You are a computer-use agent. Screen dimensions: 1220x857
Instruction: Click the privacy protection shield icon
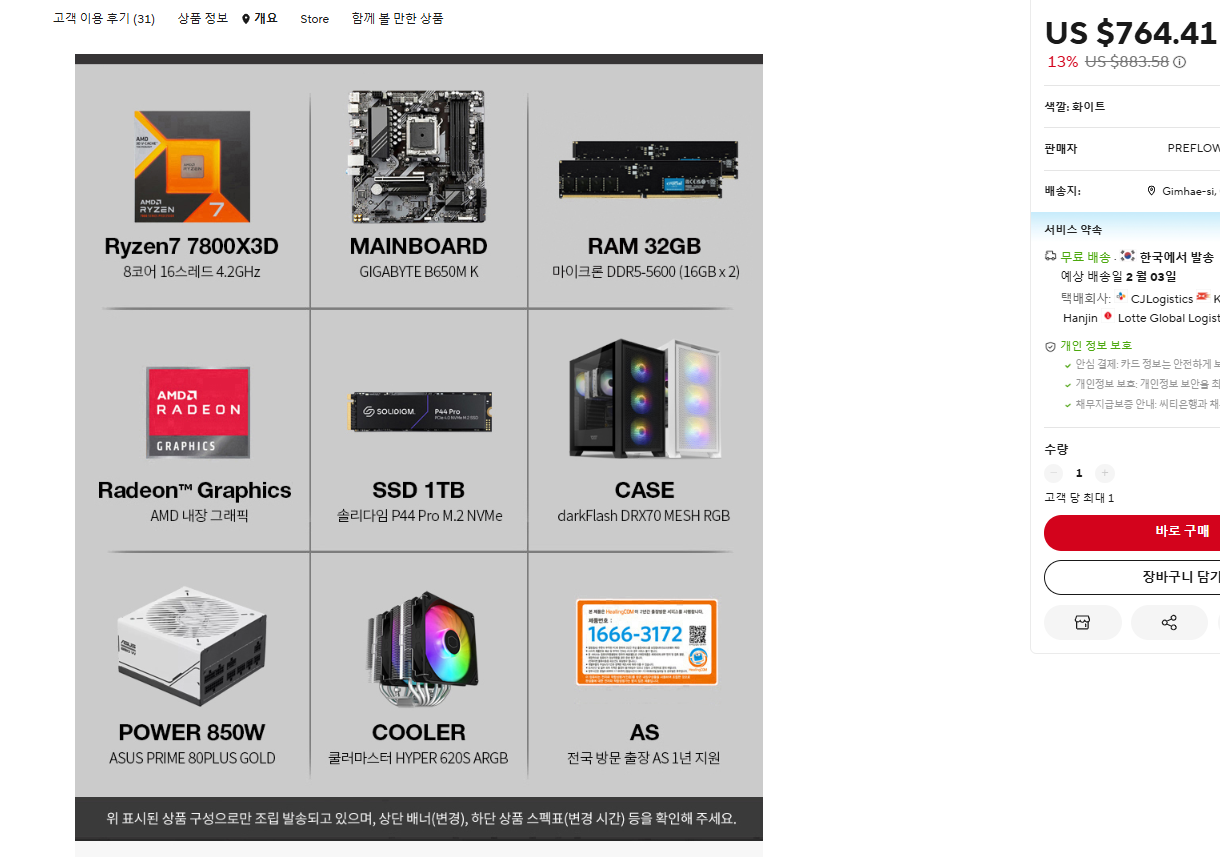click(1050, 346)
